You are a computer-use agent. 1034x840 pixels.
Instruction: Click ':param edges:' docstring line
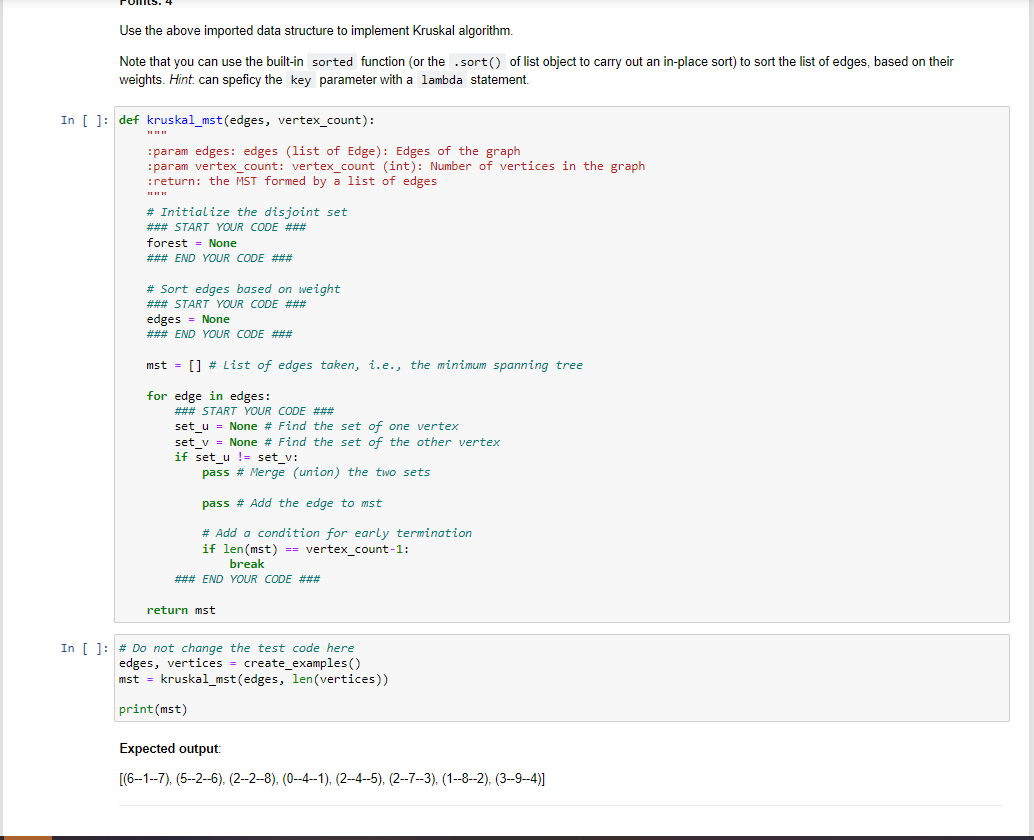[333, 151]
